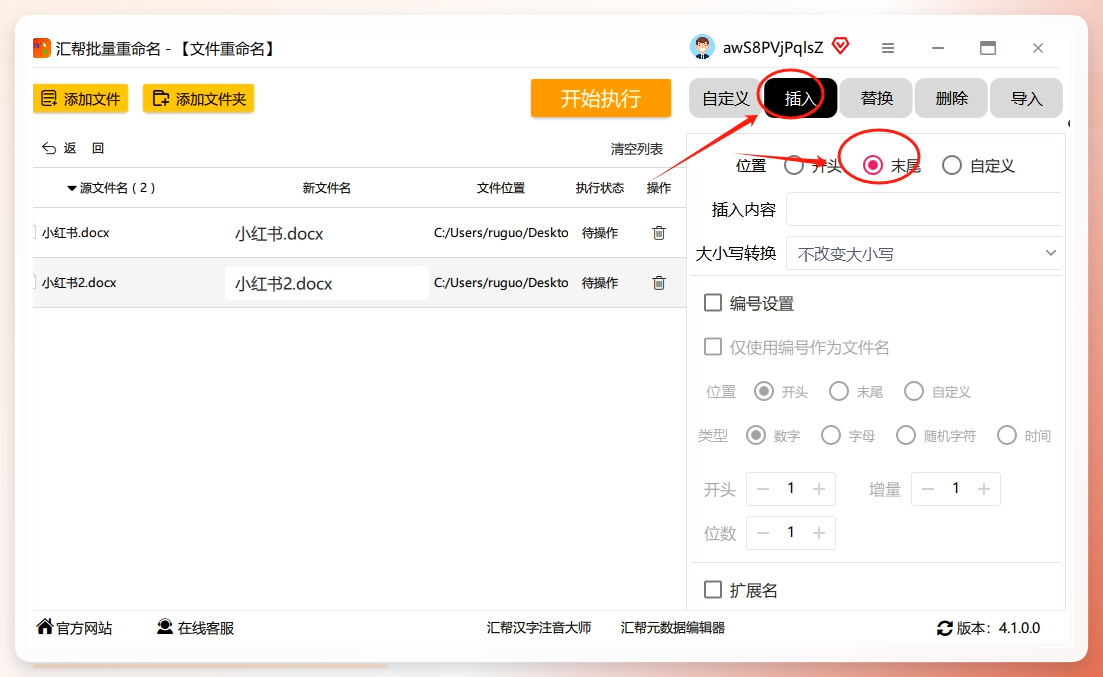Image resolution: width=1103 pixels, height=677 pixels.
Task: Select source file 小红书2.docx row
Action: coord(79,283)
